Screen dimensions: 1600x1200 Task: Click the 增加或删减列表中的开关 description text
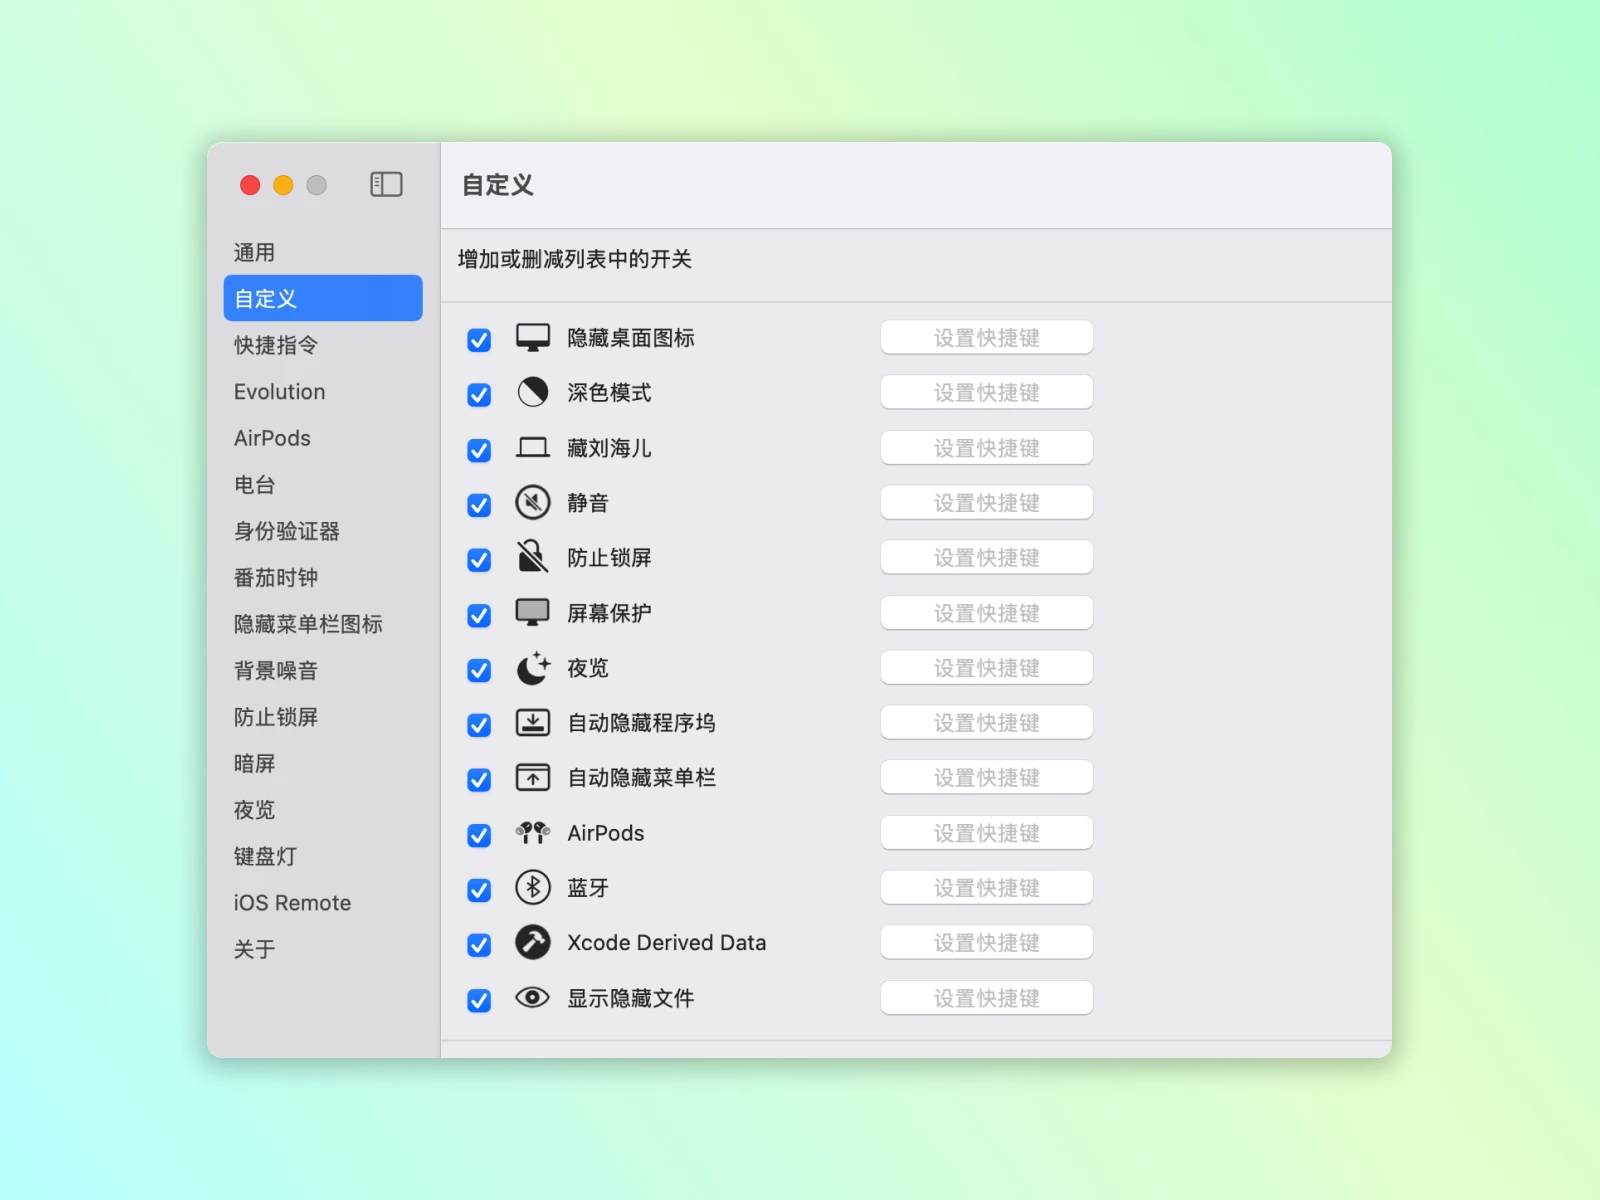(x=575, y=259)
